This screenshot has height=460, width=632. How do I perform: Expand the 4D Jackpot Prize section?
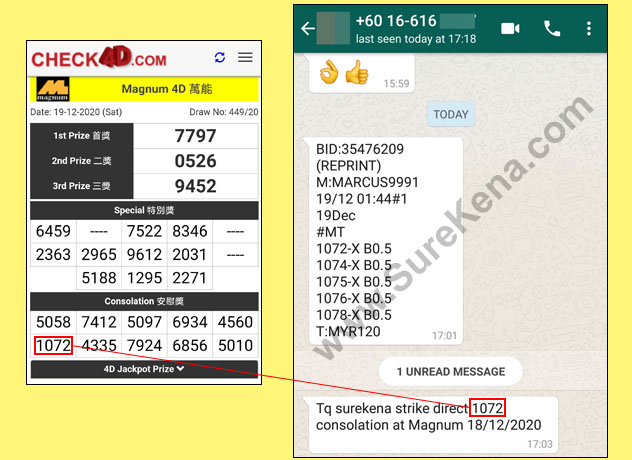coord(144,369)
